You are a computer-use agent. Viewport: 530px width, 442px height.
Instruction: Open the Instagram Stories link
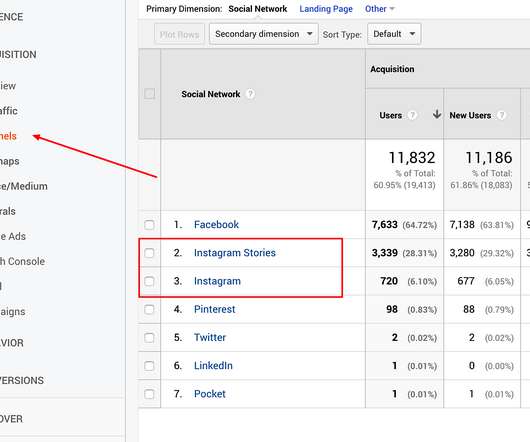[x=235, y=253]
